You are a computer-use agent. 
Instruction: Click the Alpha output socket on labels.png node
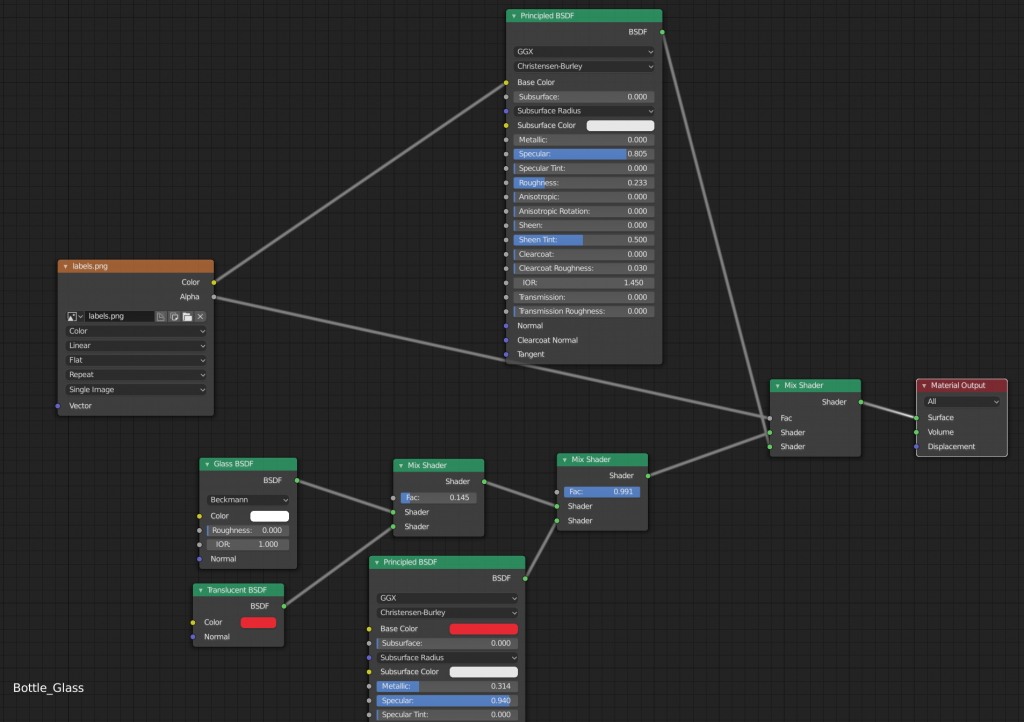[214, 297]
